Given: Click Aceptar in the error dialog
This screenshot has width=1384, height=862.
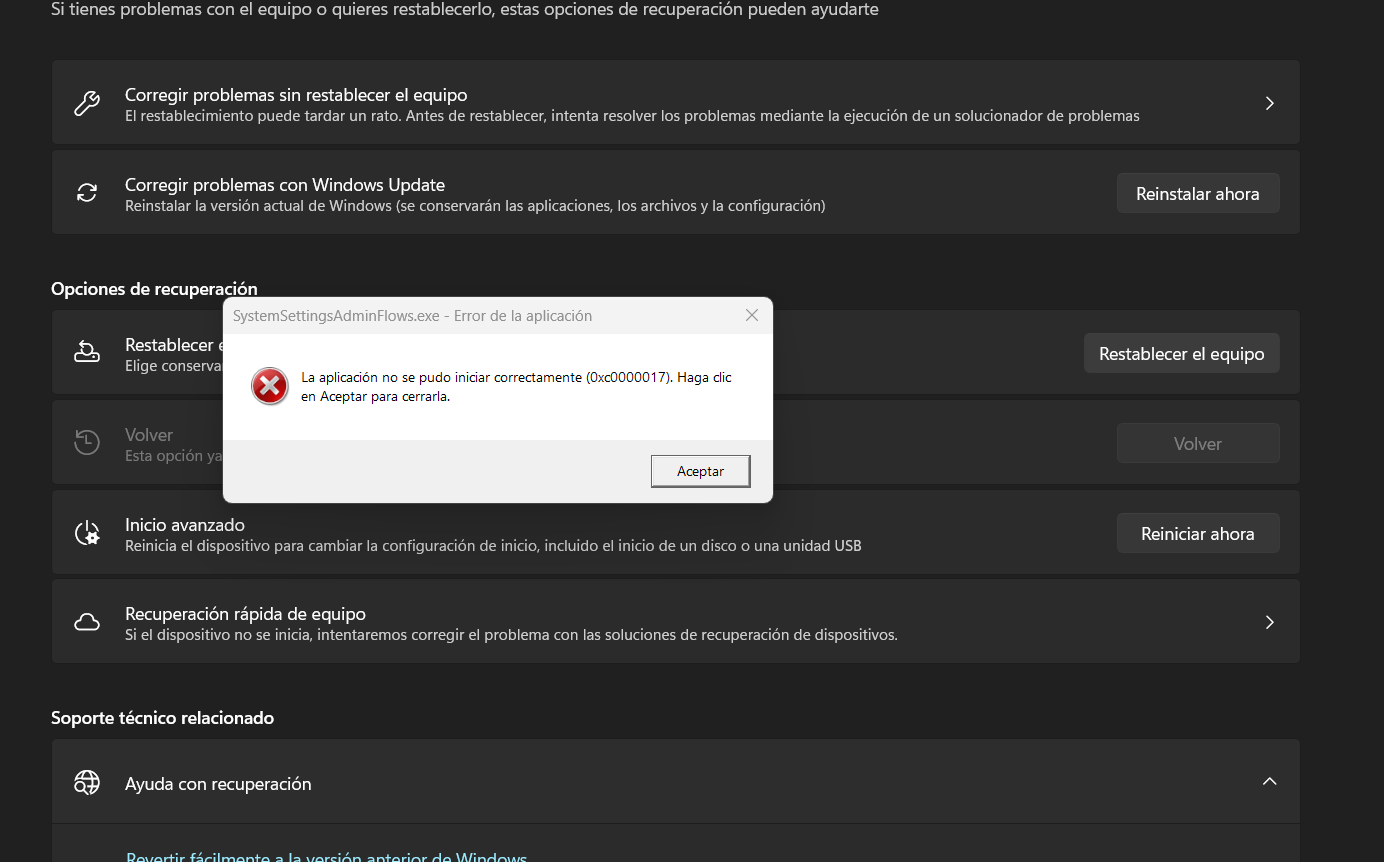Looking at the screenshot, I should [700, 471].
